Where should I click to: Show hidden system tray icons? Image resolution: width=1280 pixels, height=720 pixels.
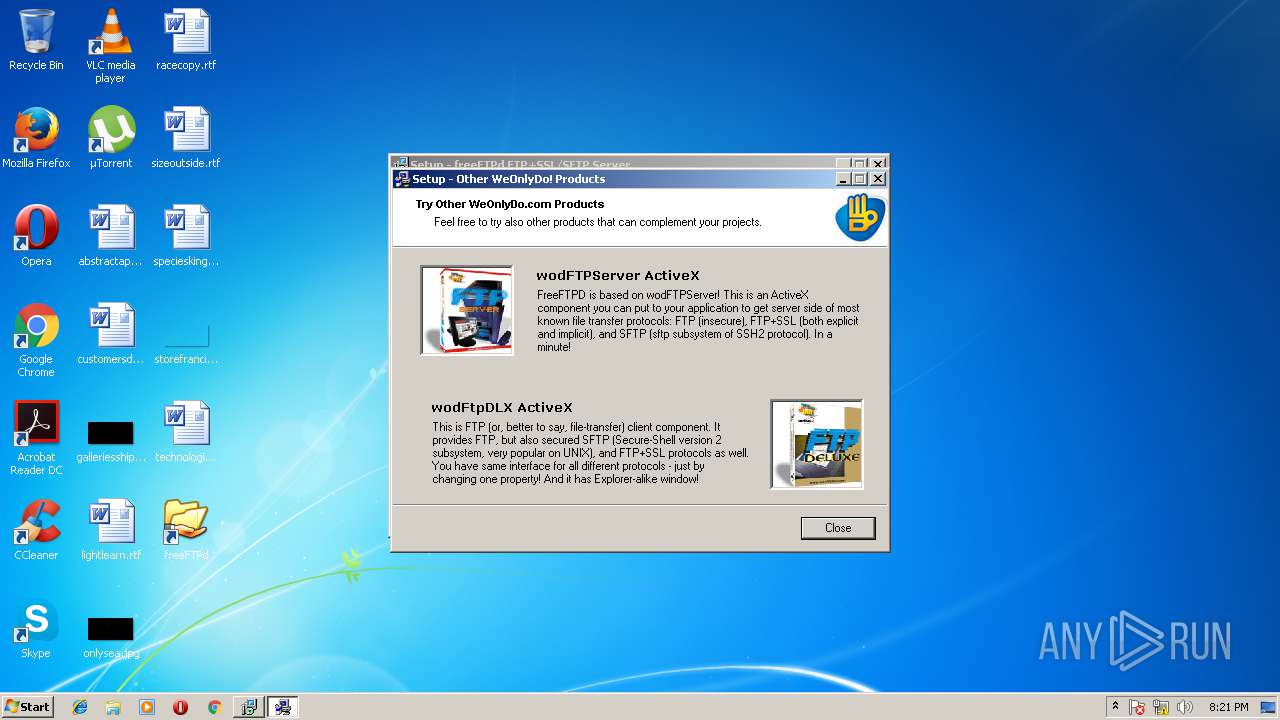click(x=1115, y=707)
